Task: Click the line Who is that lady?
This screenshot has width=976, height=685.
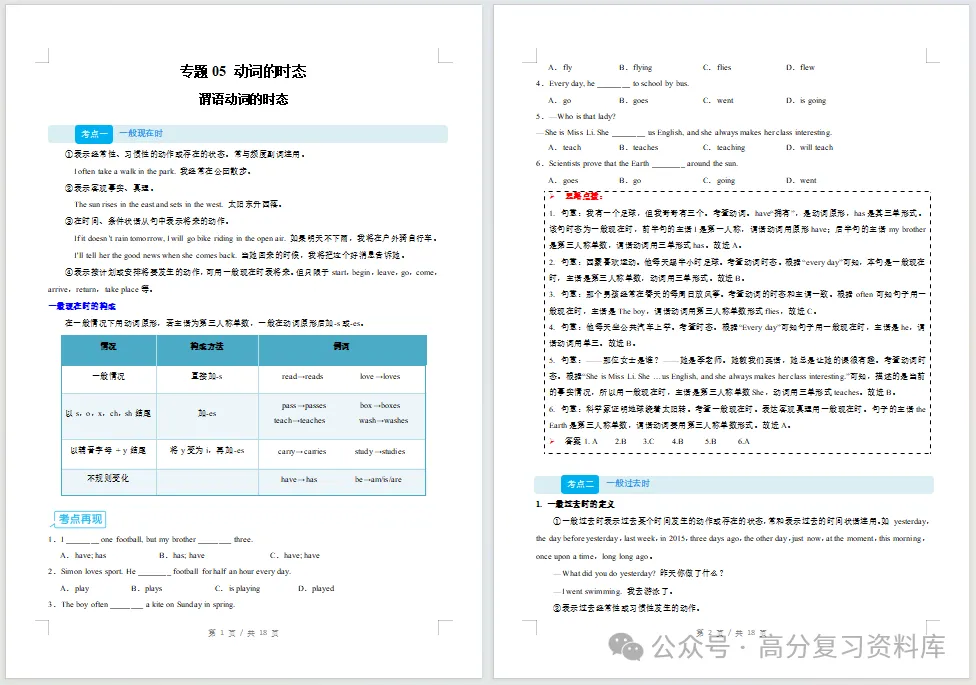Action: (576, 116)
